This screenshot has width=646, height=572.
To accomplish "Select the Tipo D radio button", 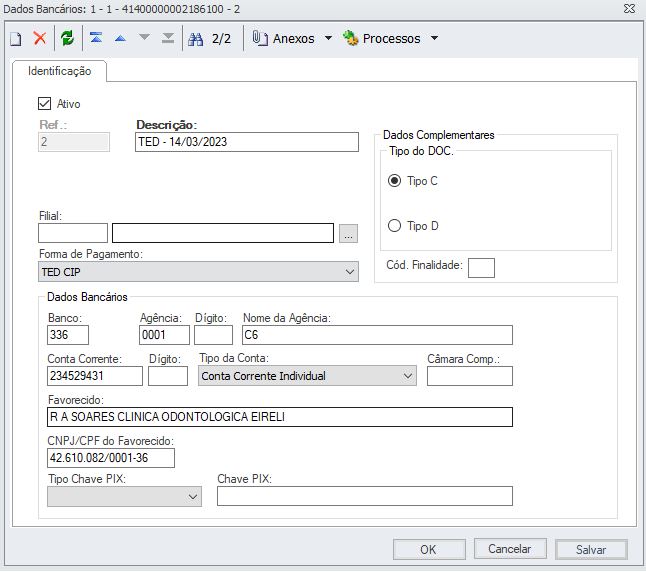I will pos(394,226).
